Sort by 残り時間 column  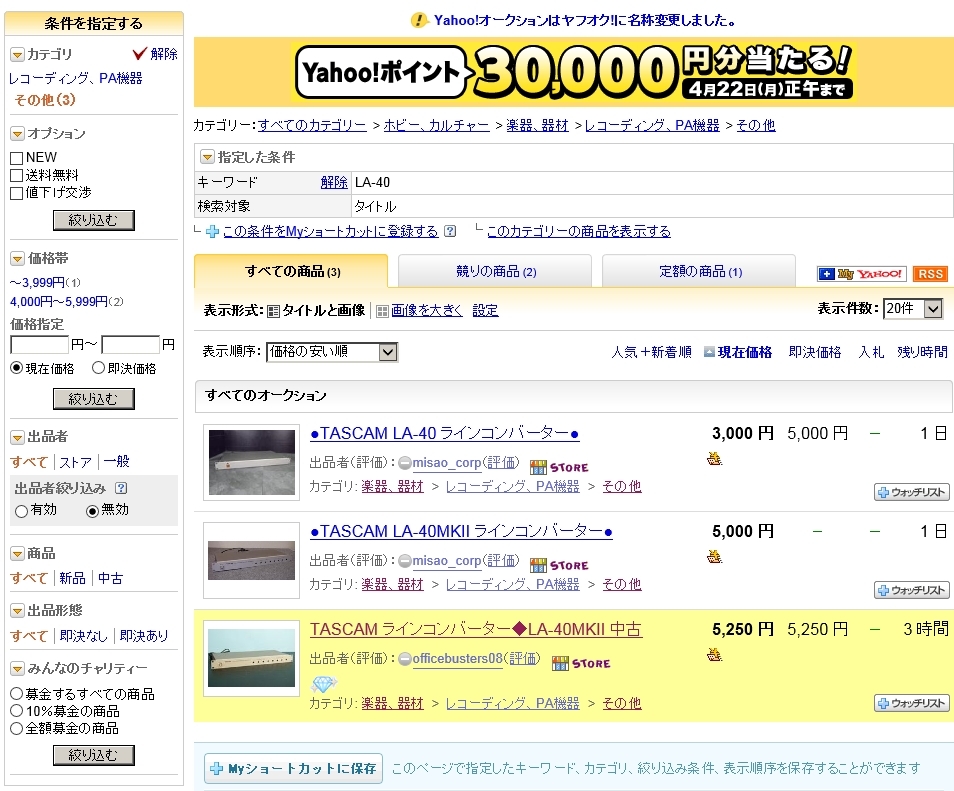tap(922, 352)
